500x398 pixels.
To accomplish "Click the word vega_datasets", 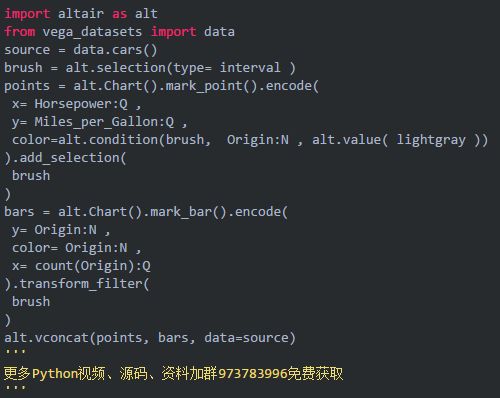I will pos(92,32).
